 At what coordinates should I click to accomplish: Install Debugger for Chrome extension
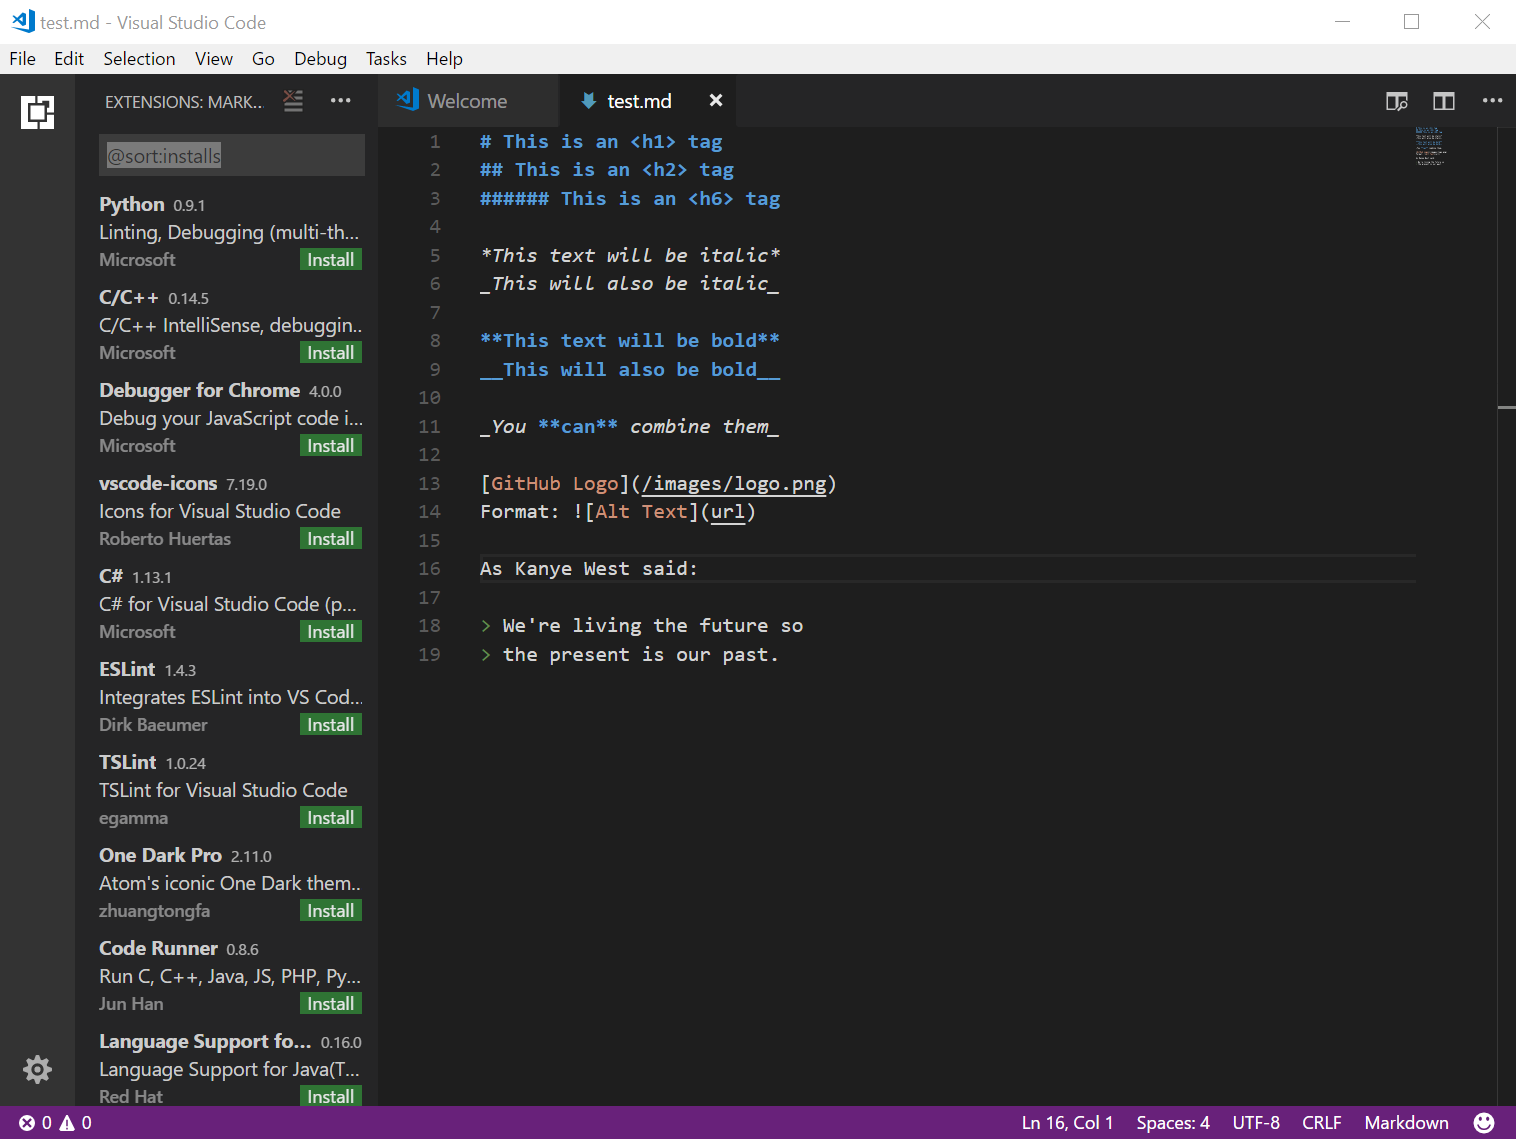(330, 446)
